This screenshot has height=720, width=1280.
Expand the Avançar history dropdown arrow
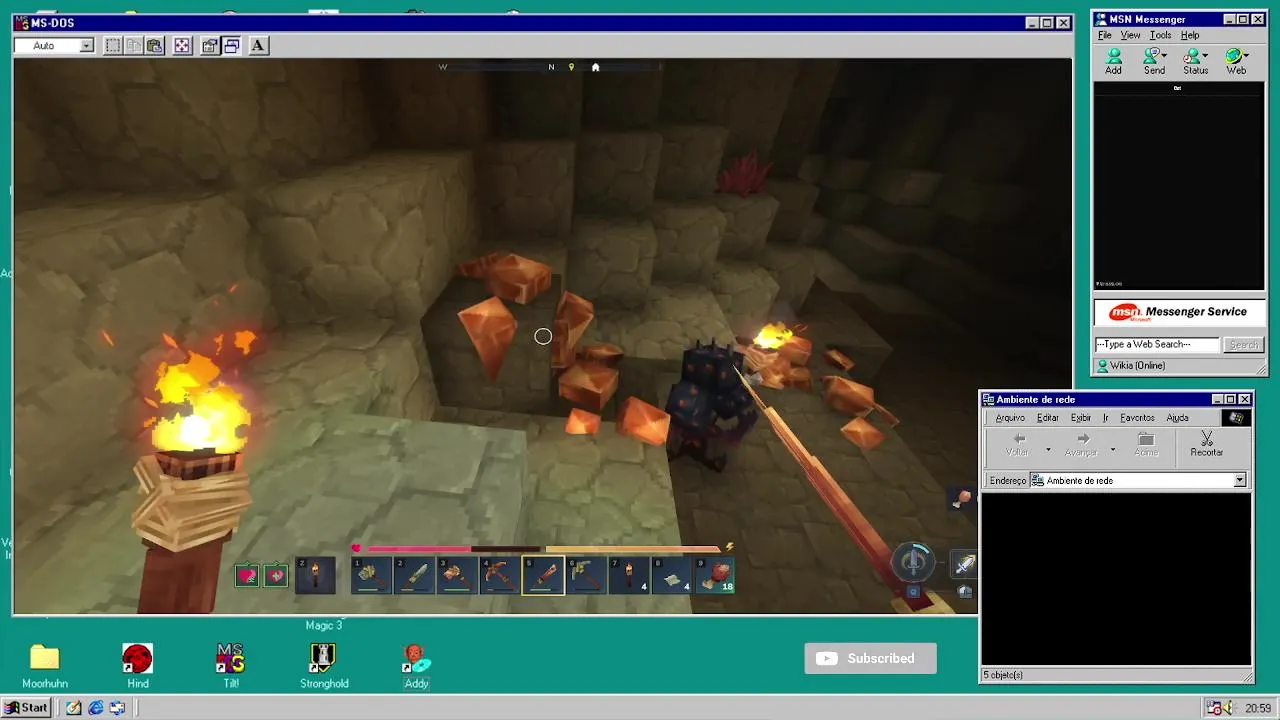(x=1112, y=449)
